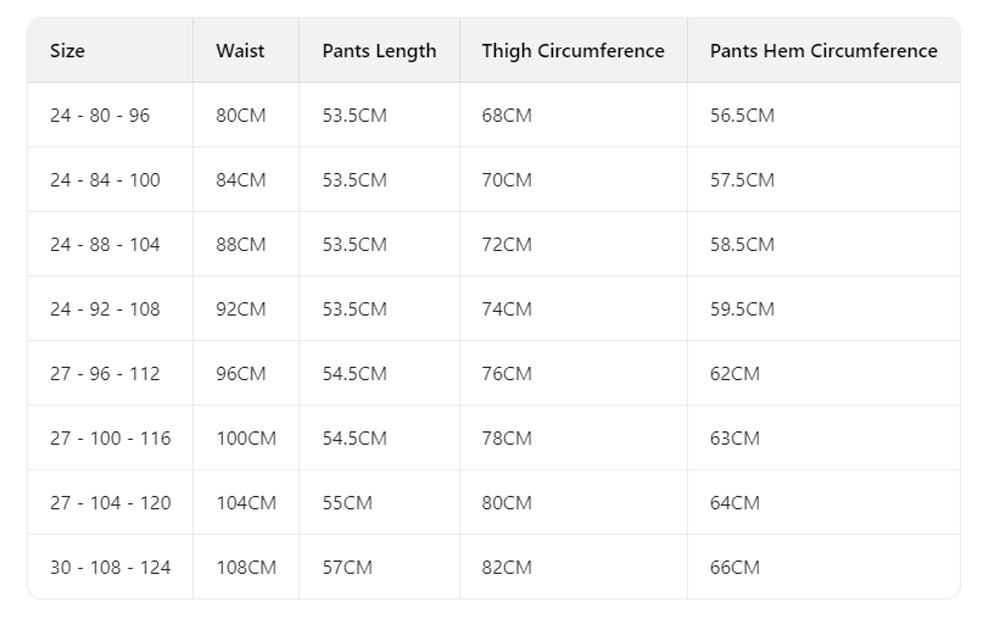This screenshot has height=619, width=1000.
Task: Select the 66CM hem circumference value
Action: [x=735, y=567]
